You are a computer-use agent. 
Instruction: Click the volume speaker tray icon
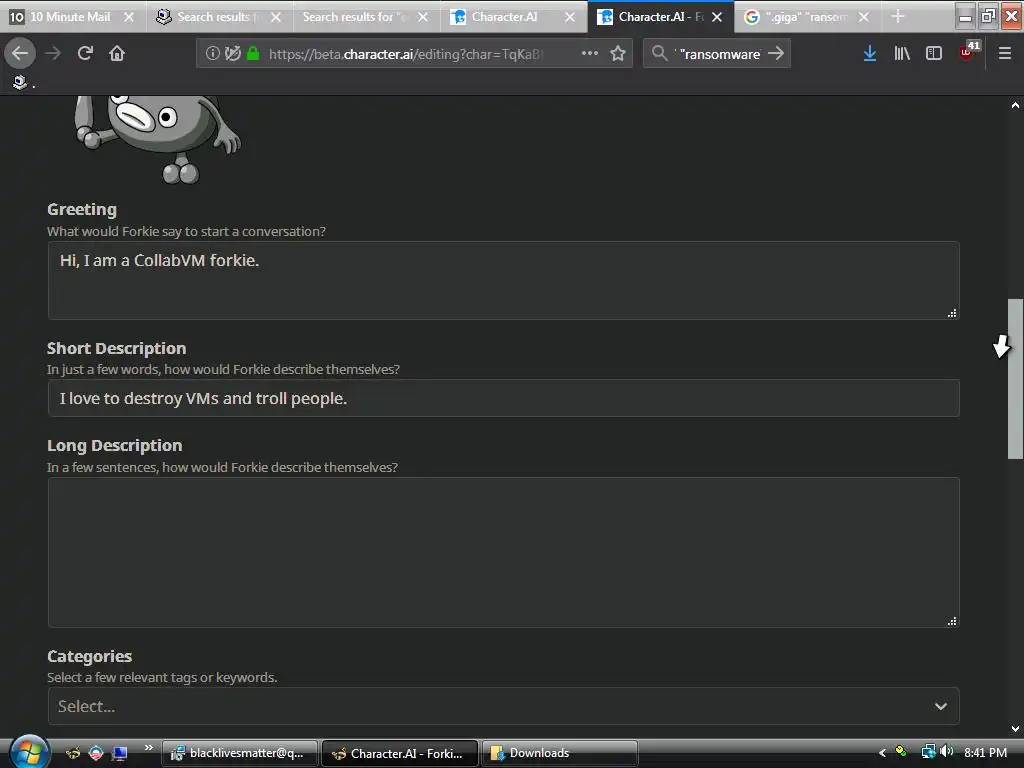coord(947,752)
